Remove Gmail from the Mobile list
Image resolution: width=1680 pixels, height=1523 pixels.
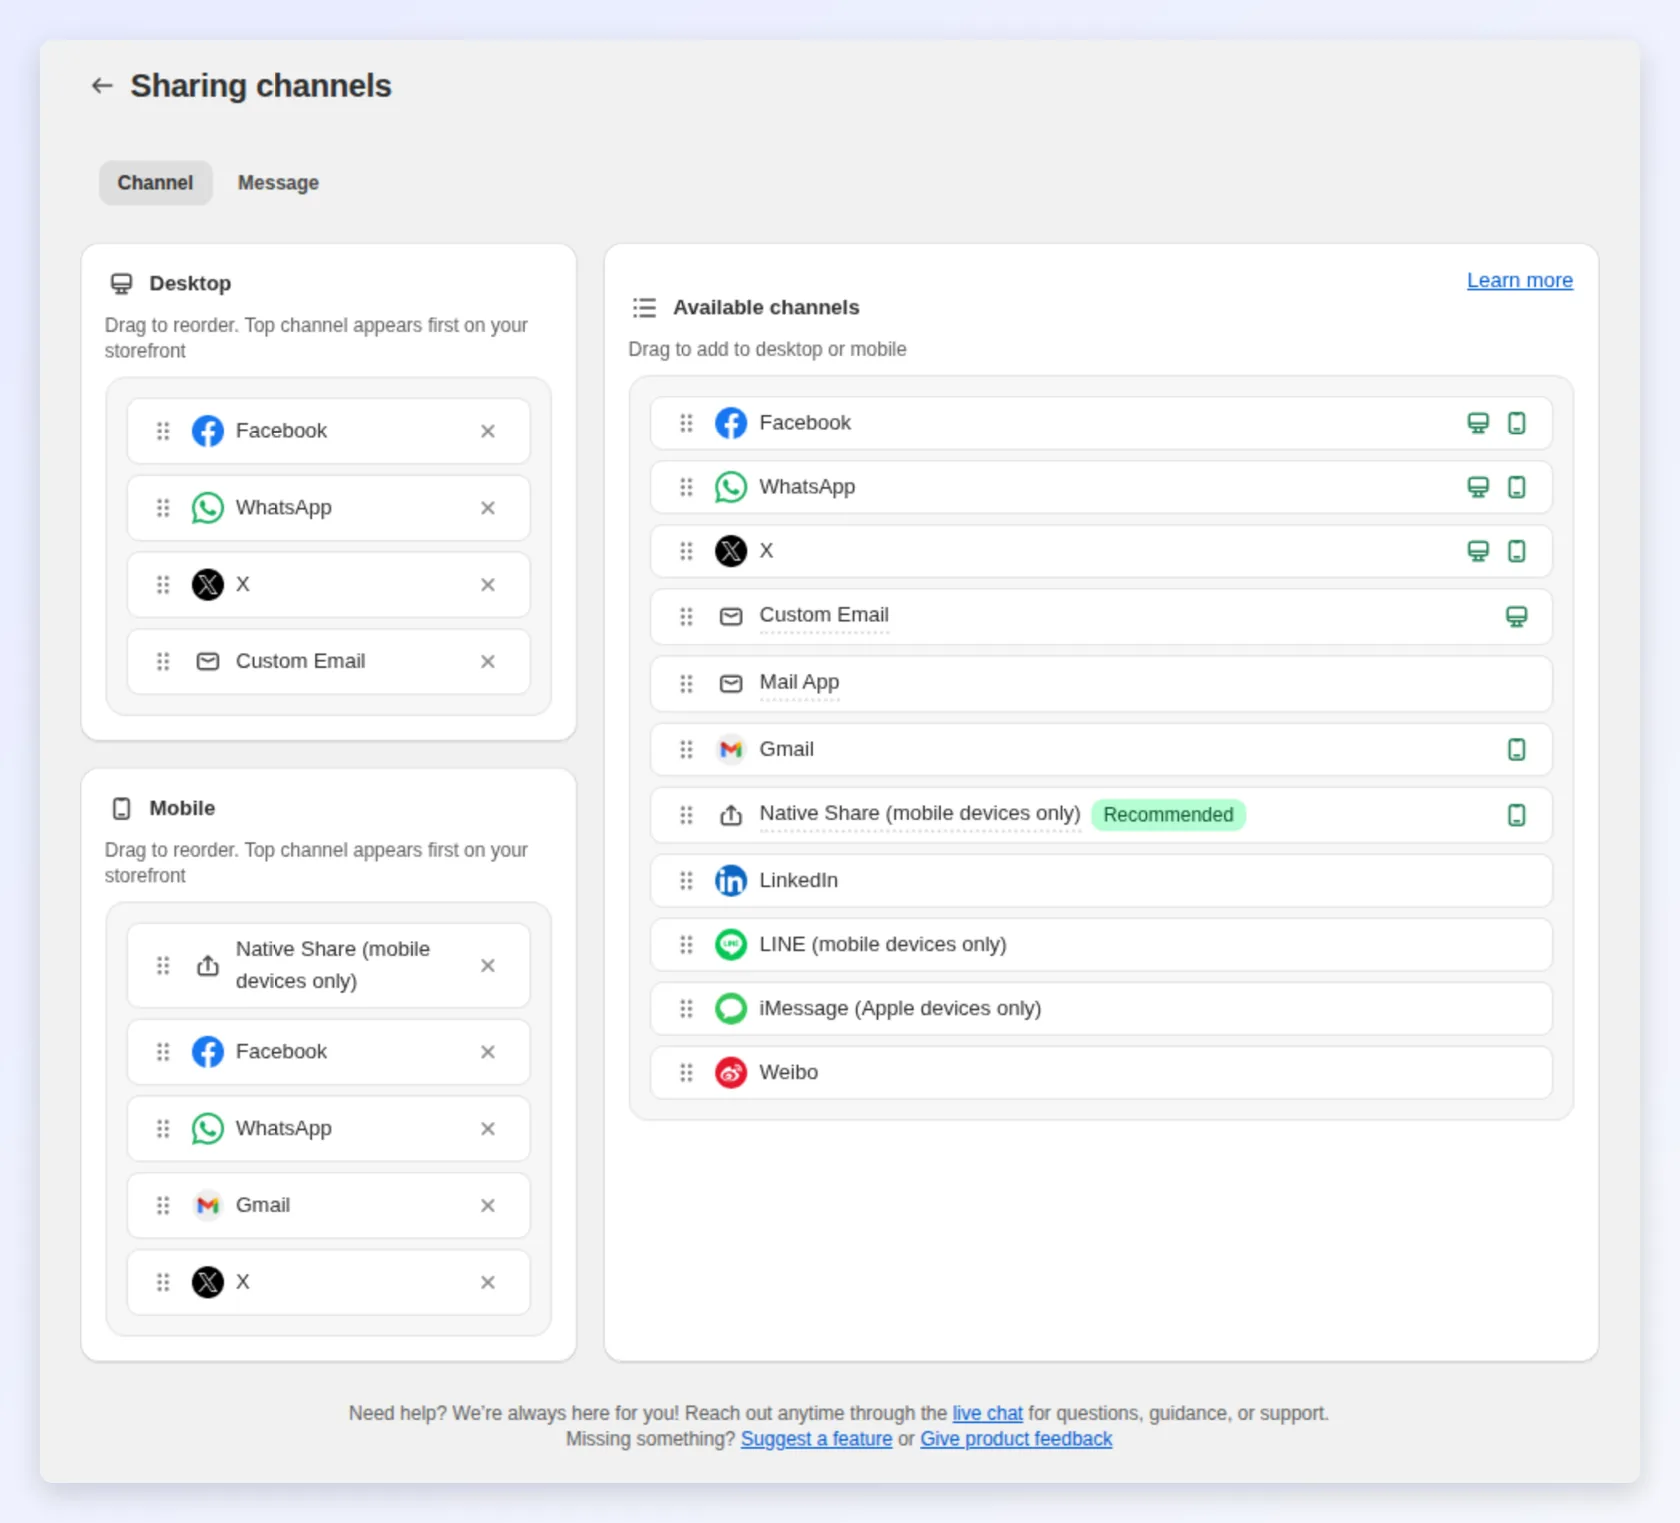point(488,1206)
